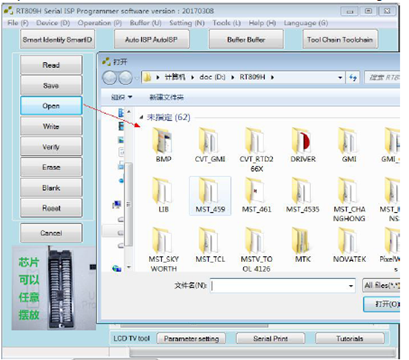
Task: Click the forward navigation arrow in dialog
Action: tap(125, 78)
